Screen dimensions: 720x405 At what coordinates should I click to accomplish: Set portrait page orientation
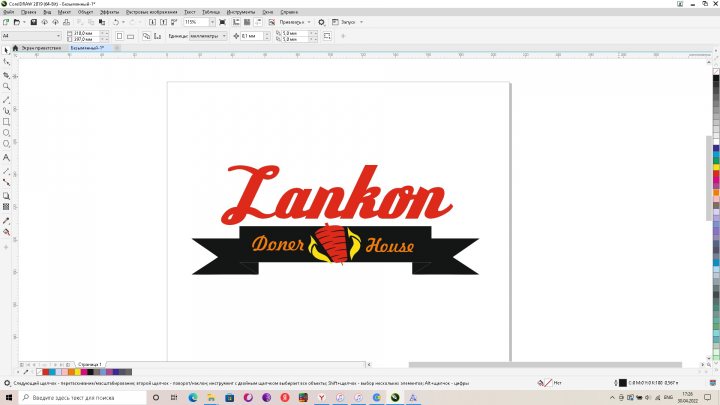tap(119, 36)
